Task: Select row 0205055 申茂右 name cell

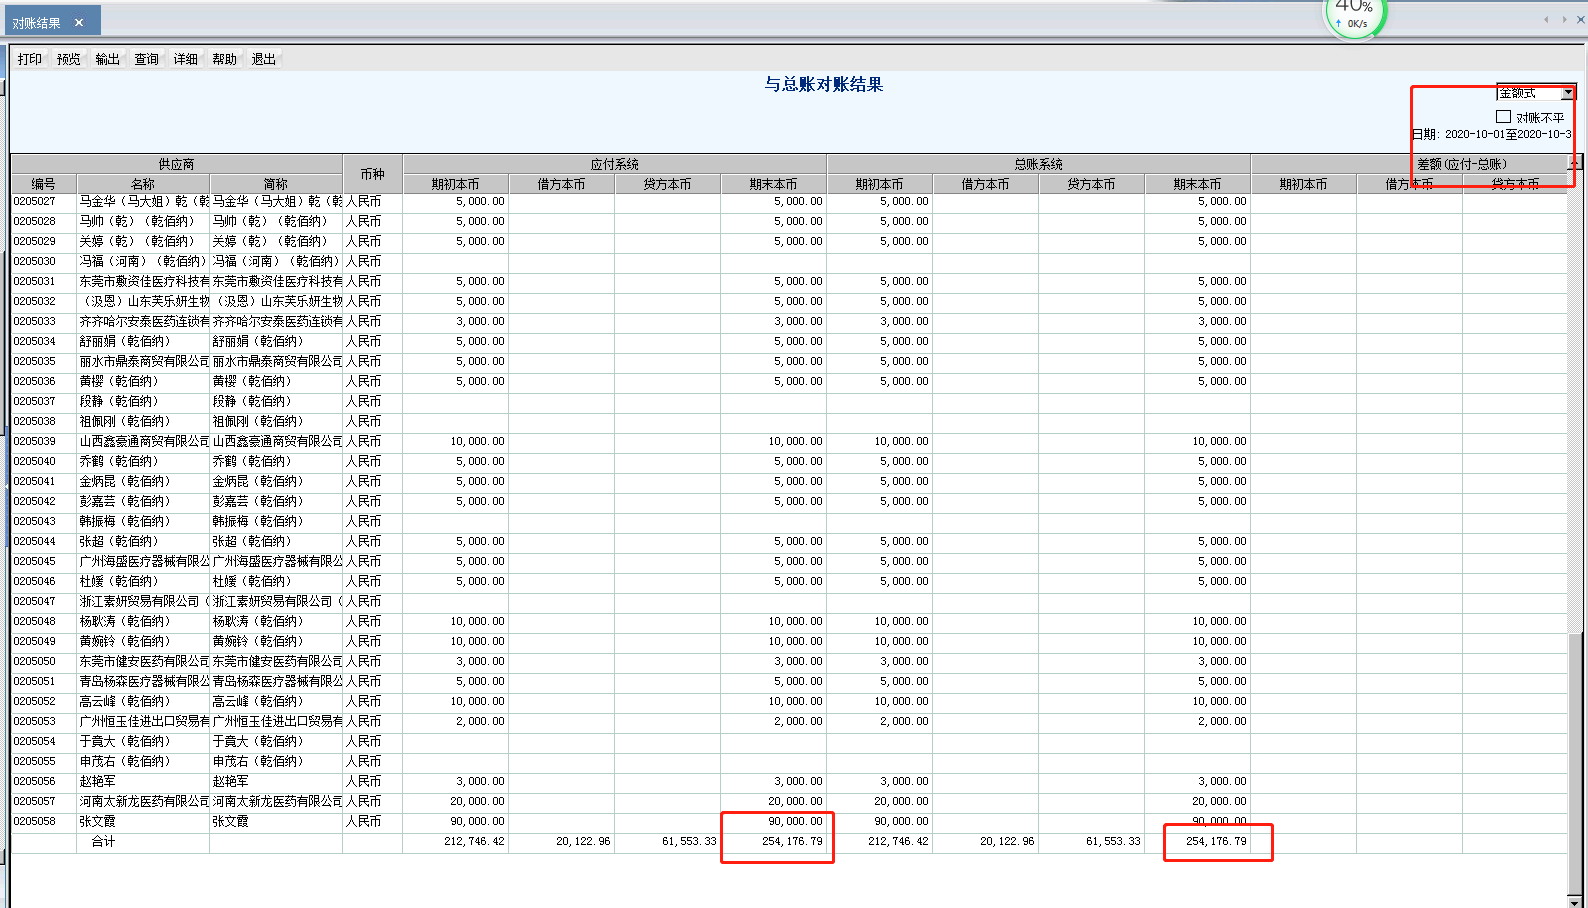Action: (x=143, y=761)
